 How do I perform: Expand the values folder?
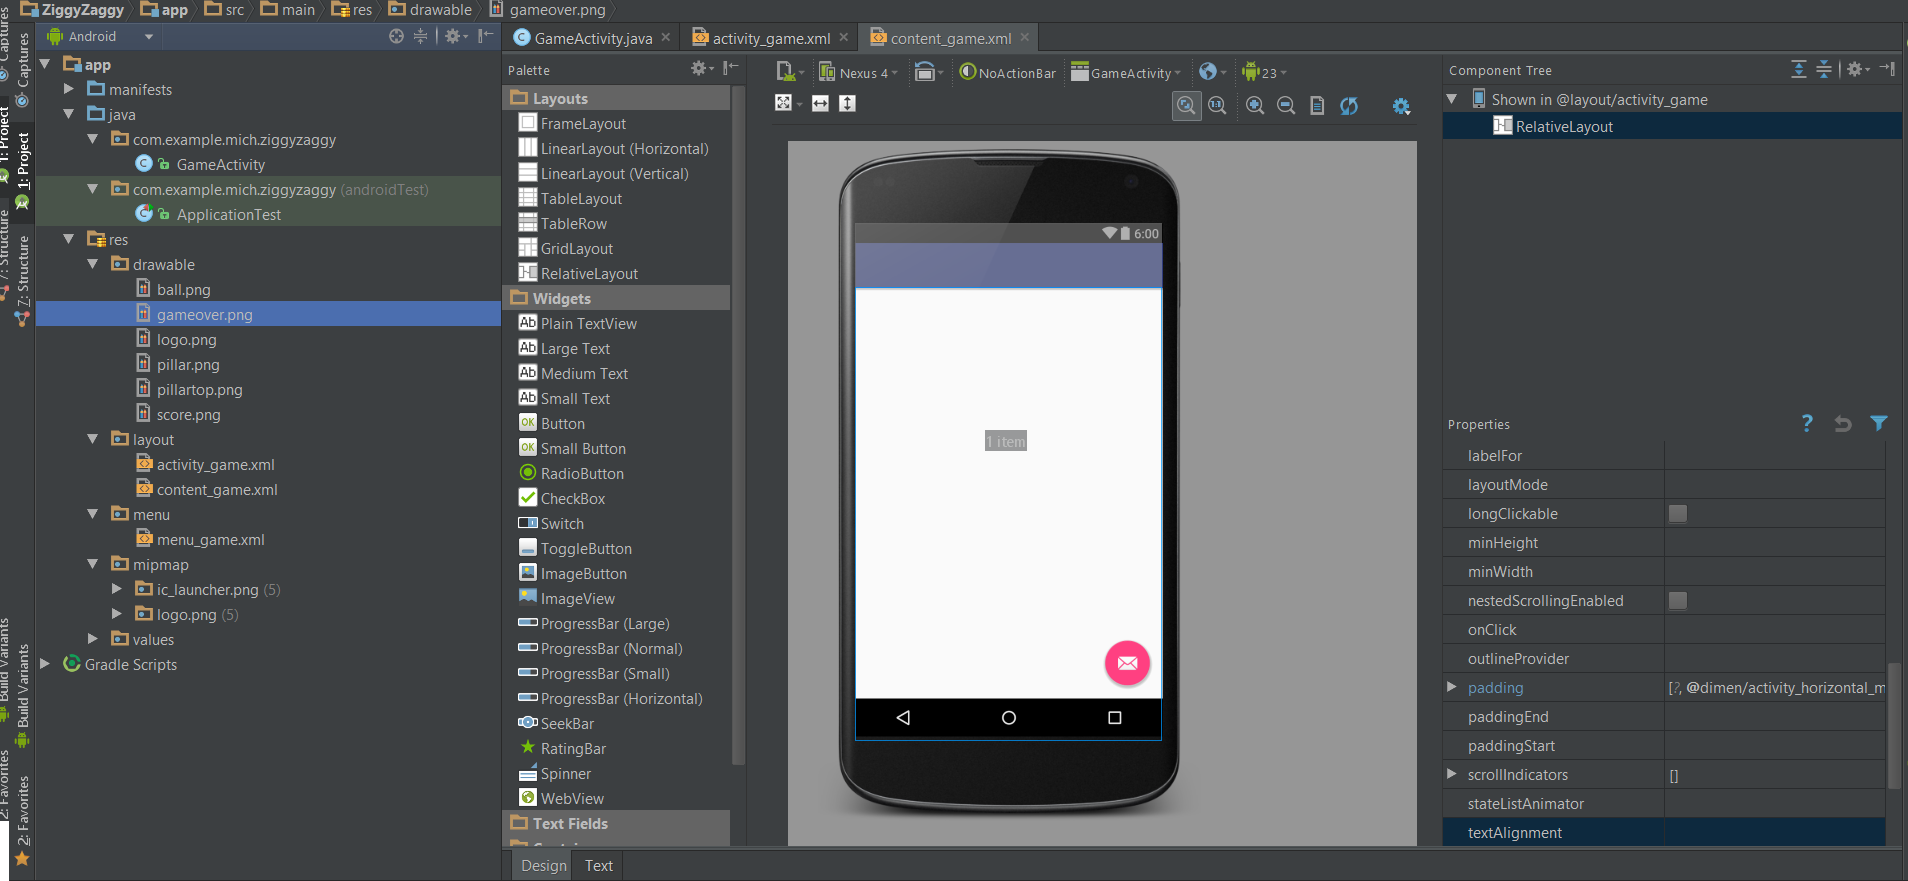click(x=93, y=639)
